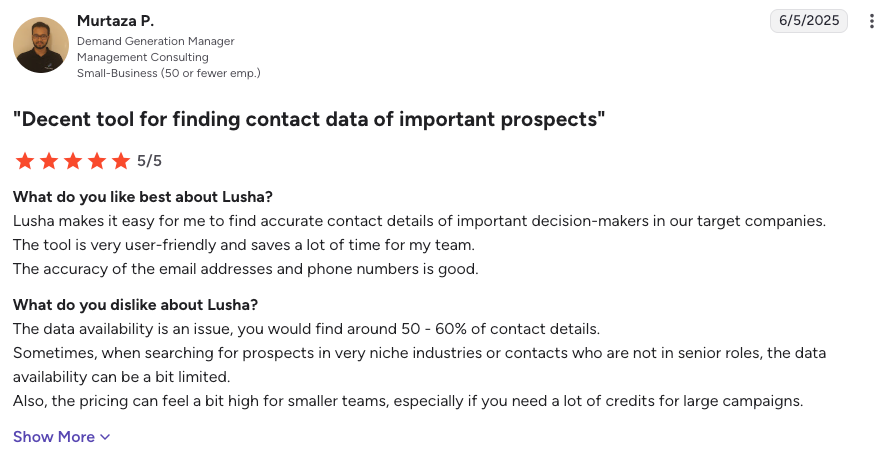Image resolution: width=885 pixels, height=455 pixels.
Task: Click the 6/5/2025 date badge
Action: tap(809, 21)
